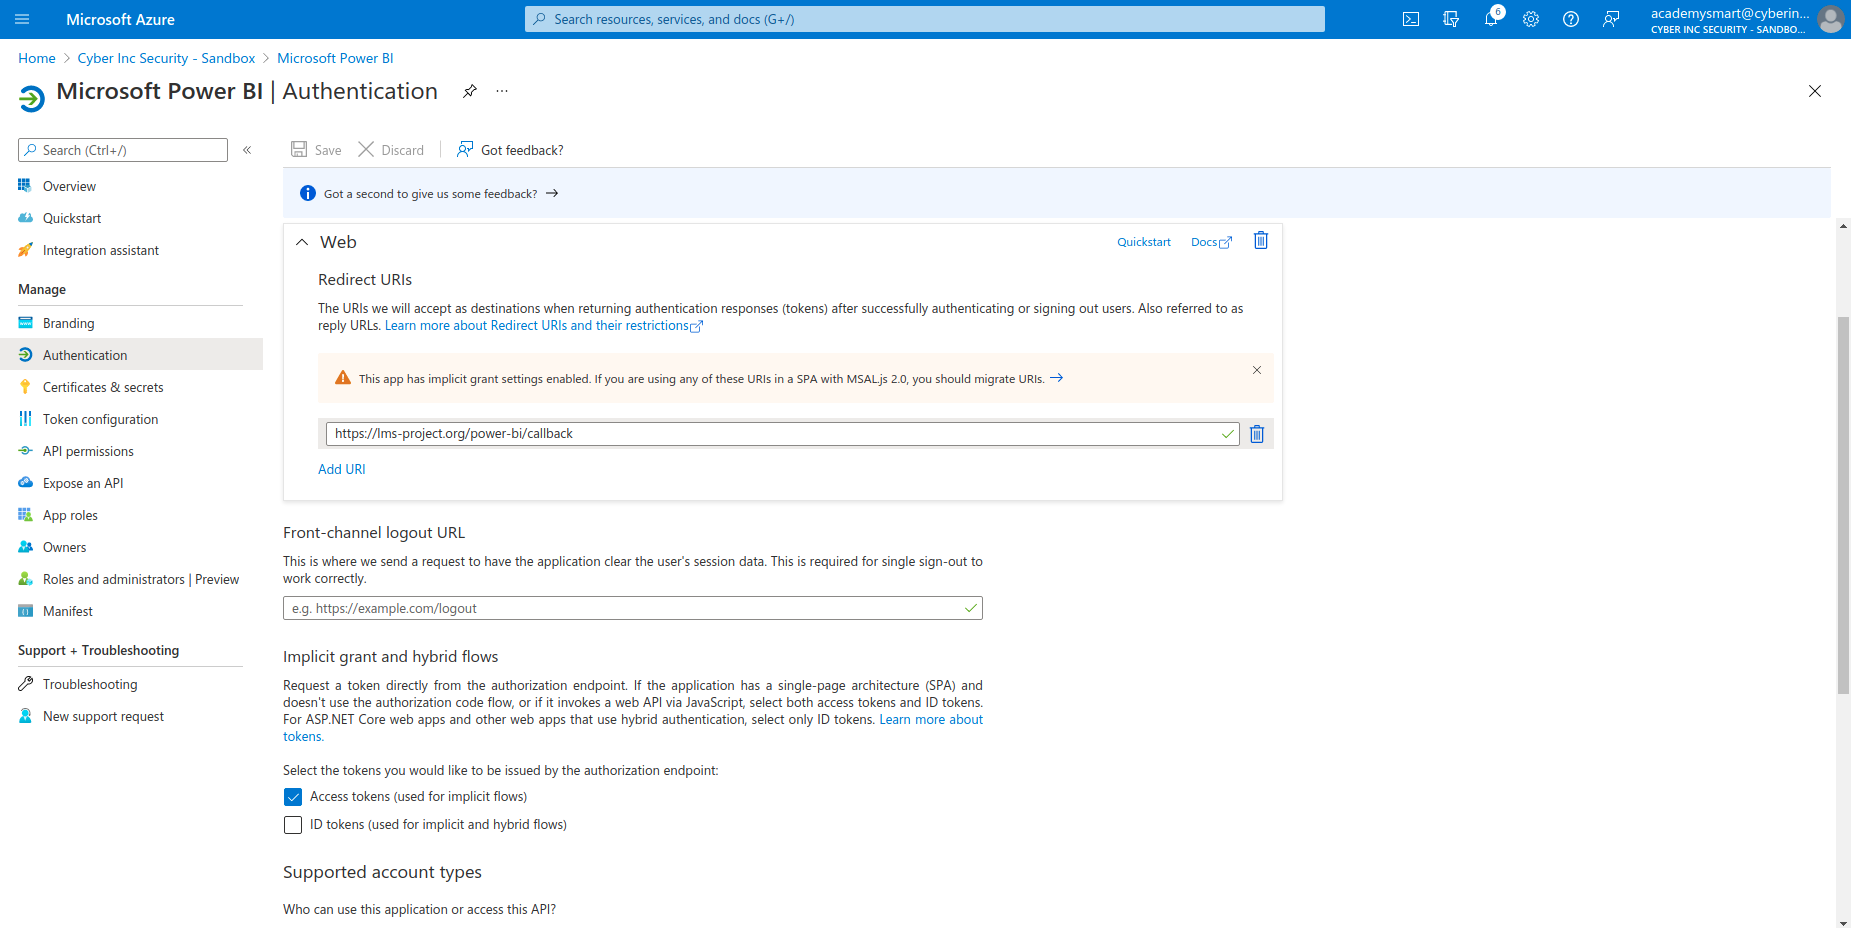Pin the Authentication blade
Viewport: 1851px width, 928px height.
[x=470, y=91]
